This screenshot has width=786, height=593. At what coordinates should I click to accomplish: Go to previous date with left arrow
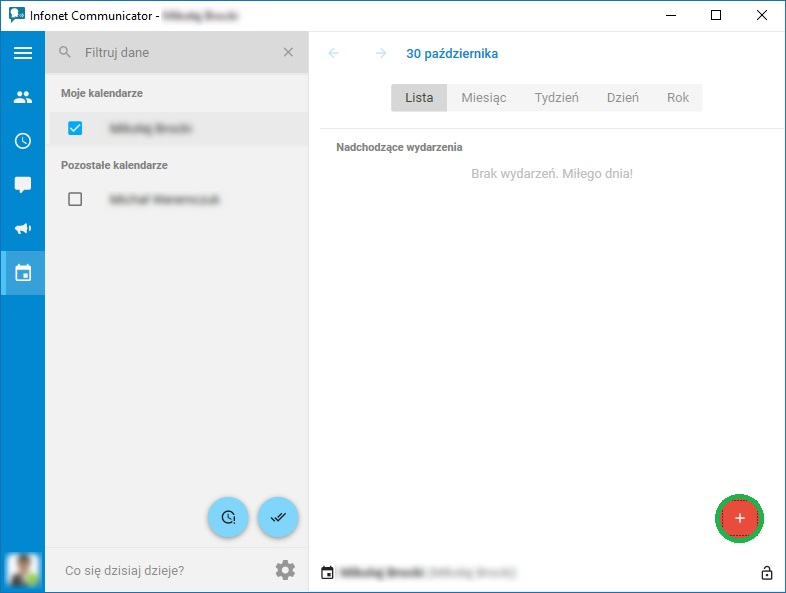(x=333, y=53)
